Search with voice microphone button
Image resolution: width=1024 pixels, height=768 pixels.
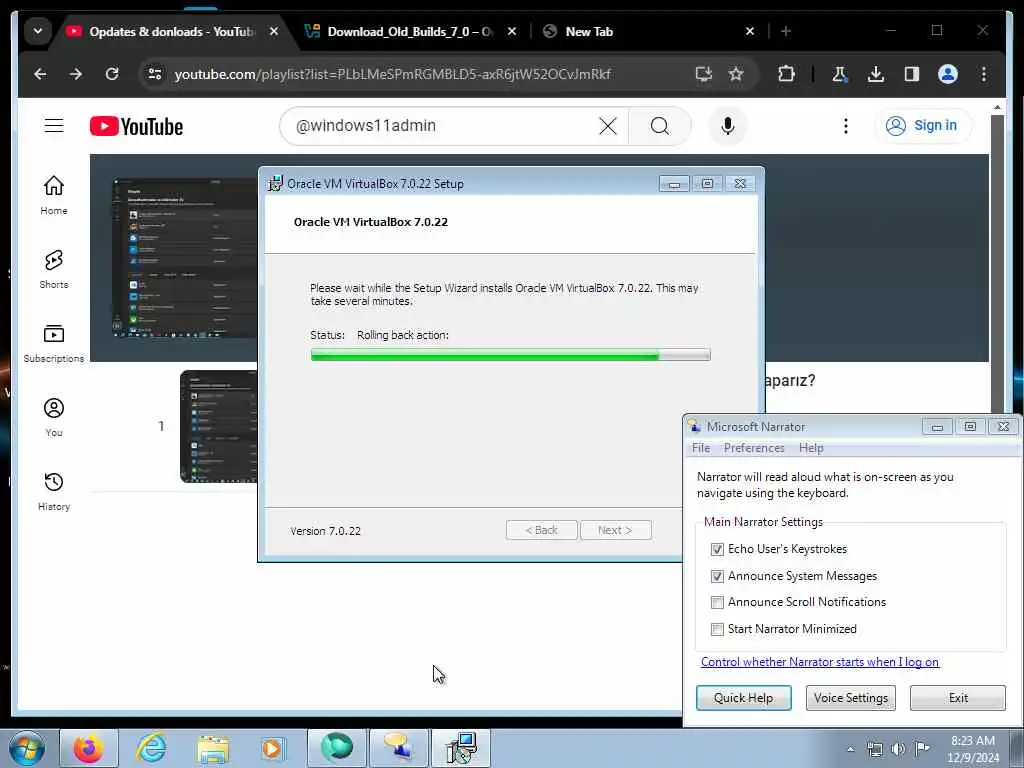[x=728, y=126]
